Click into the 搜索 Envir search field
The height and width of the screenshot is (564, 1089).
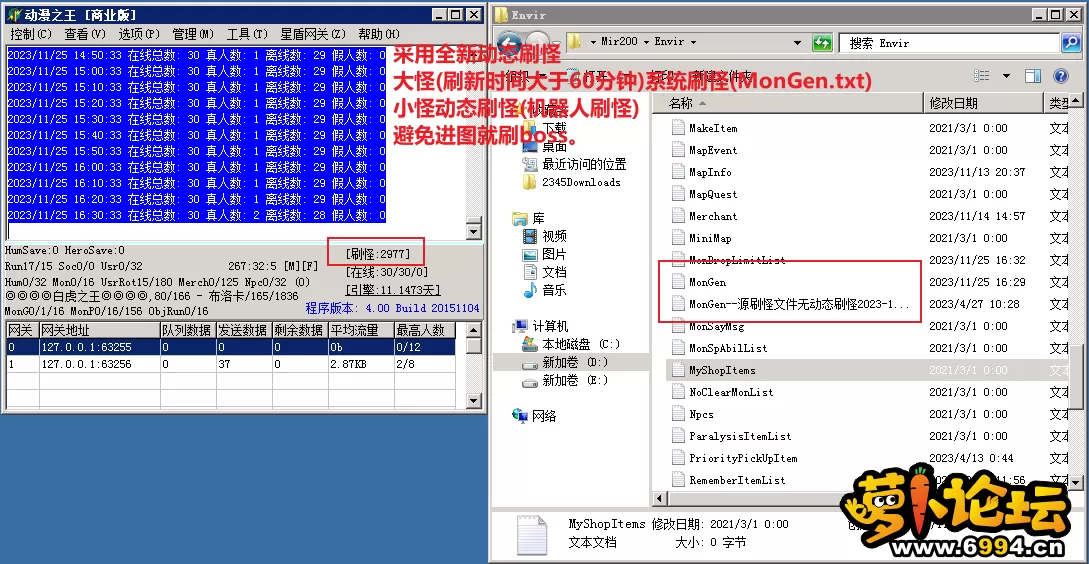950,43
